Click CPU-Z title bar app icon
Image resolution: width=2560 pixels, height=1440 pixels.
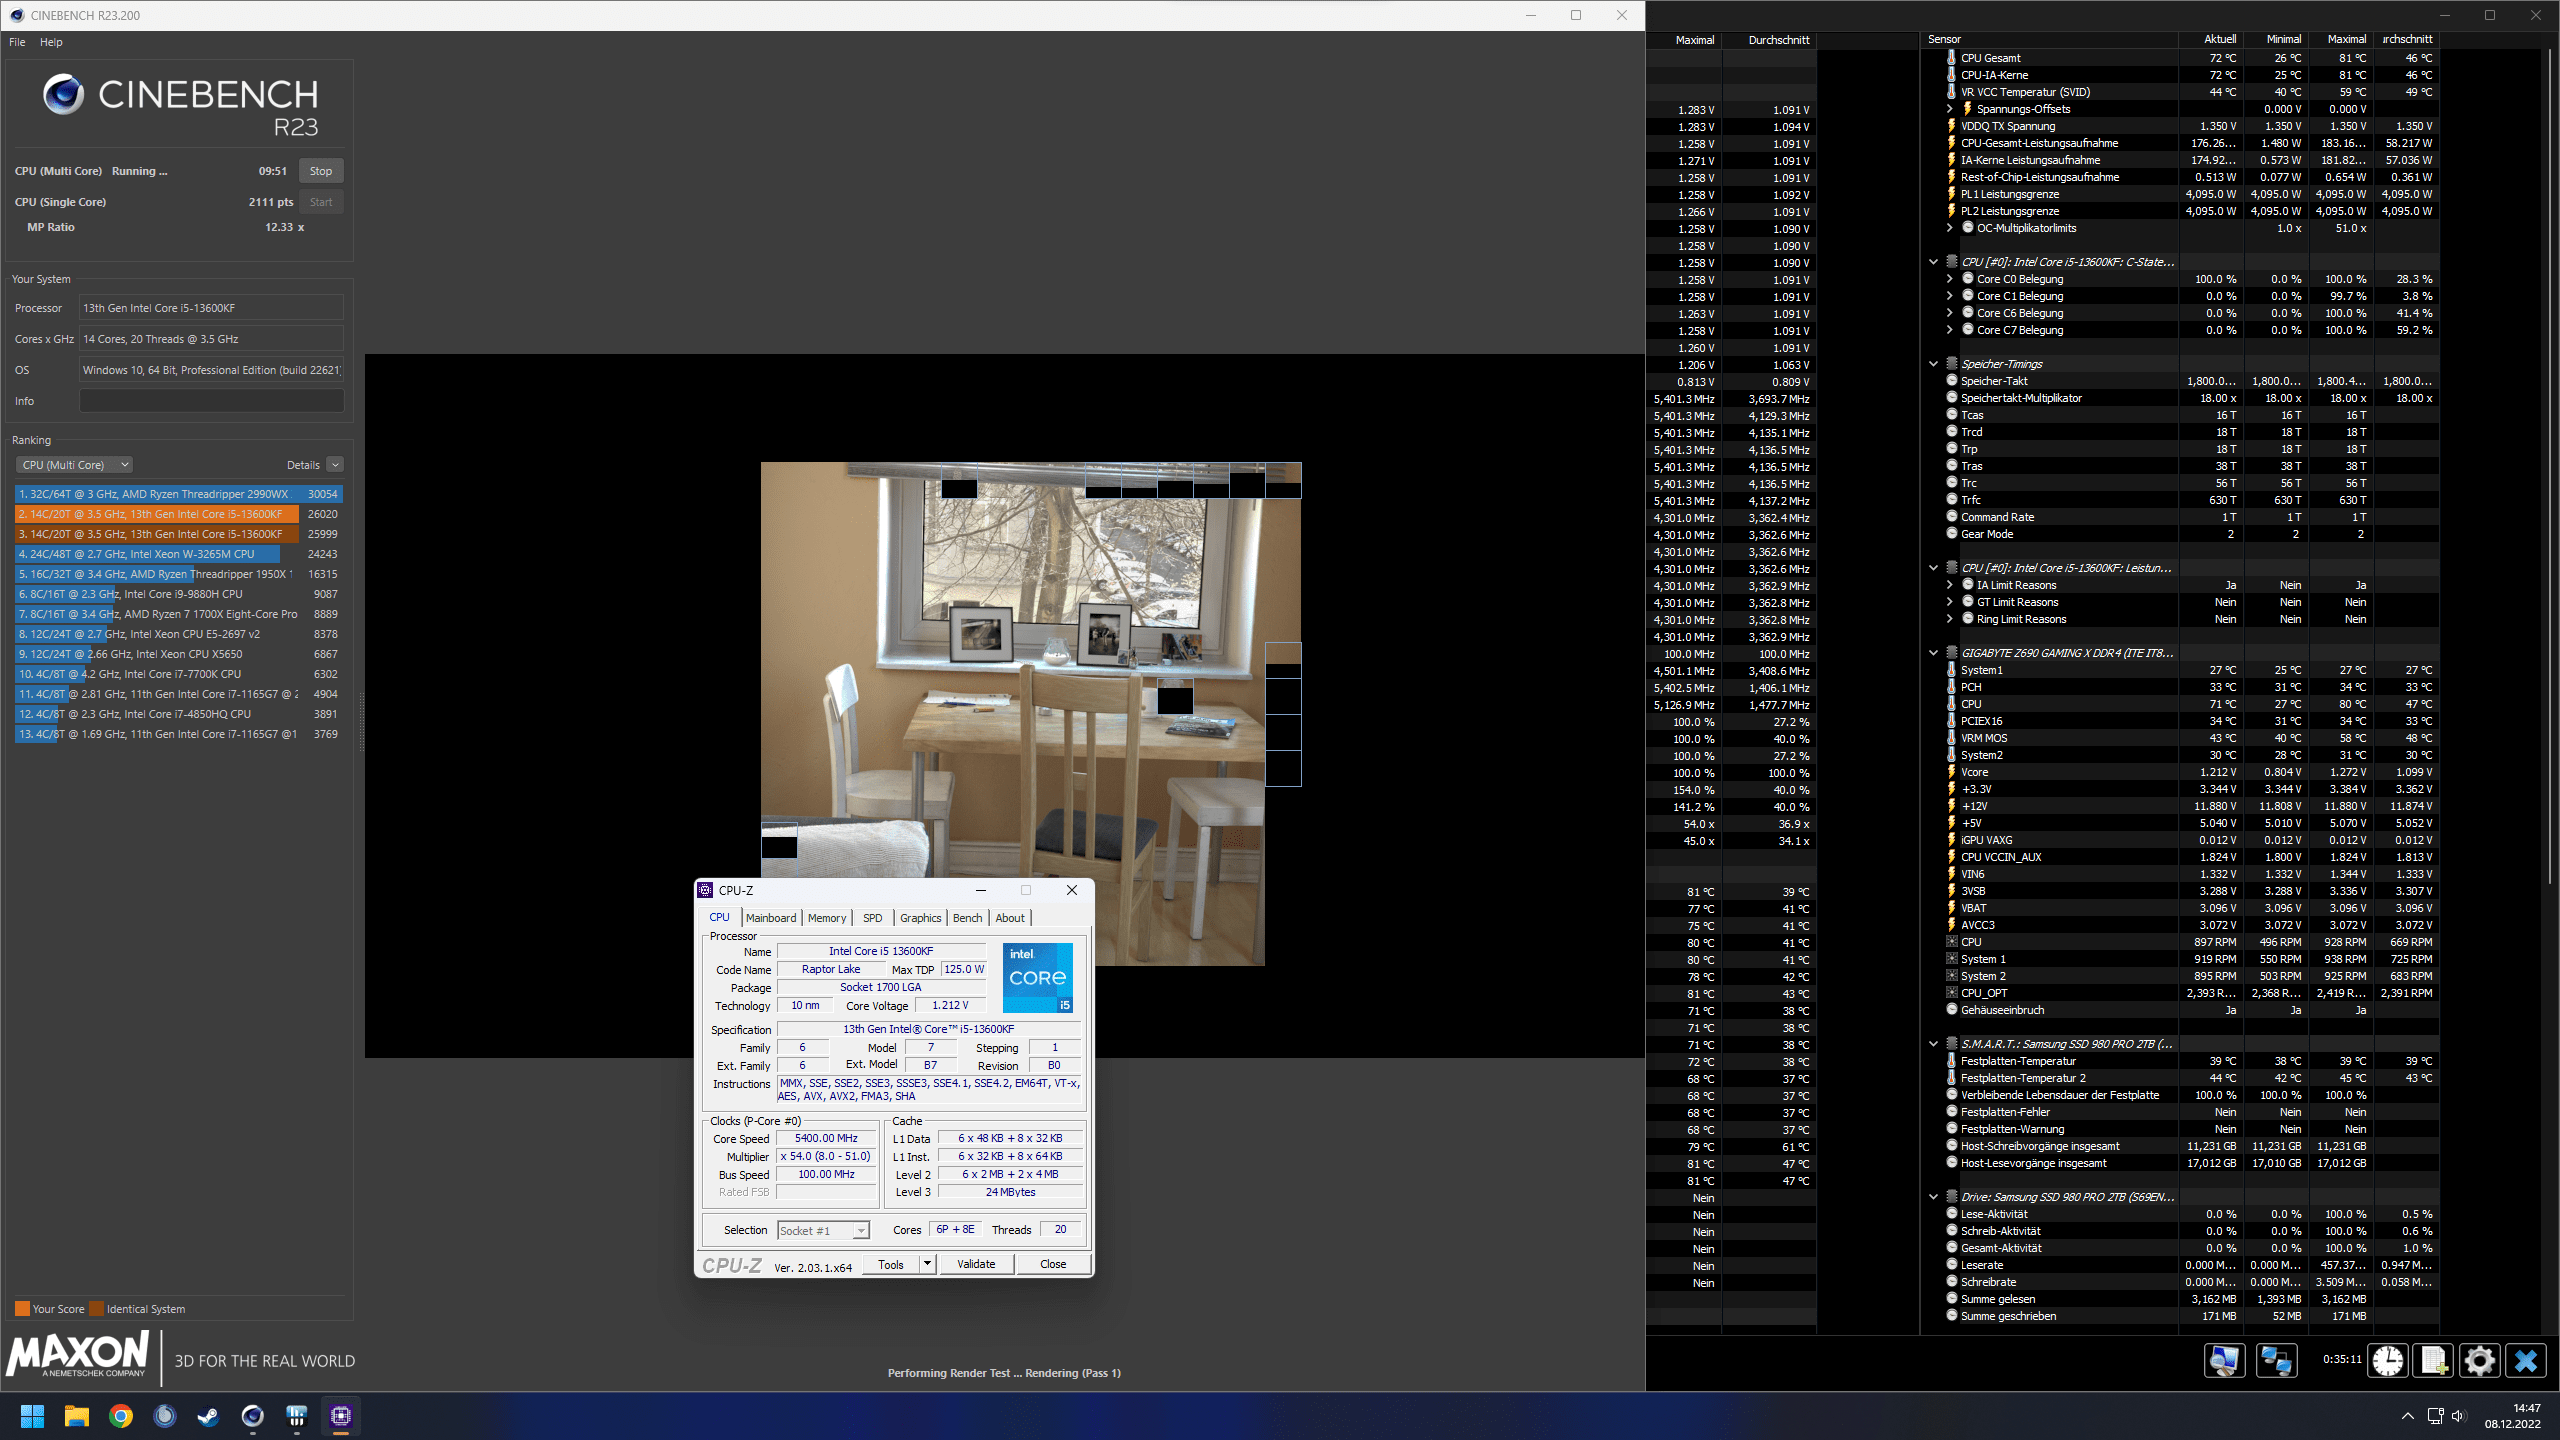click(x=706, y=890)
